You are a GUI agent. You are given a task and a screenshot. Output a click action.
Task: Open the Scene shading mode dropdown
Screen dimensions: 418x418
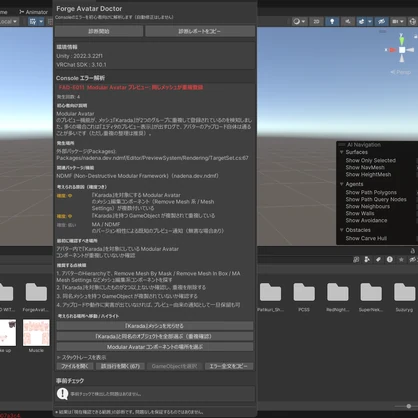point(299,22)
